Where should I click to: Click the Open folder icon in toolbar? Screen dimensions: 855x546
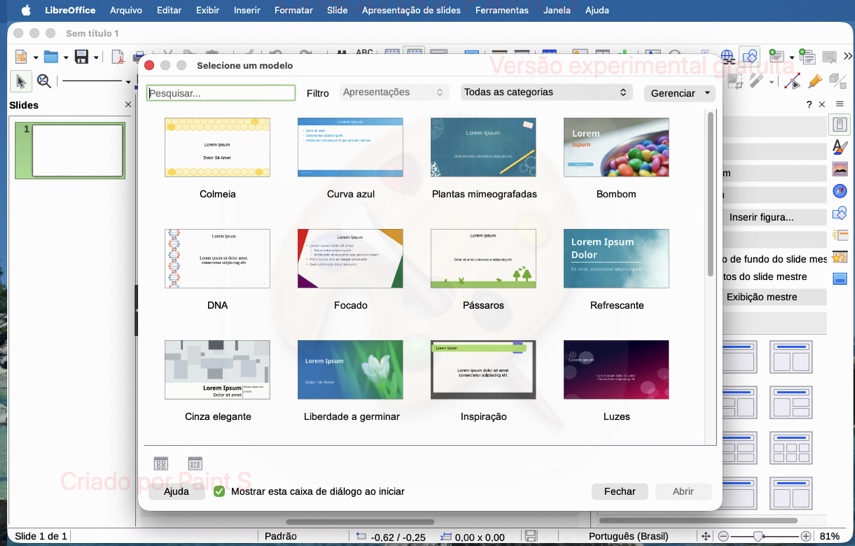tap(51, 57)
